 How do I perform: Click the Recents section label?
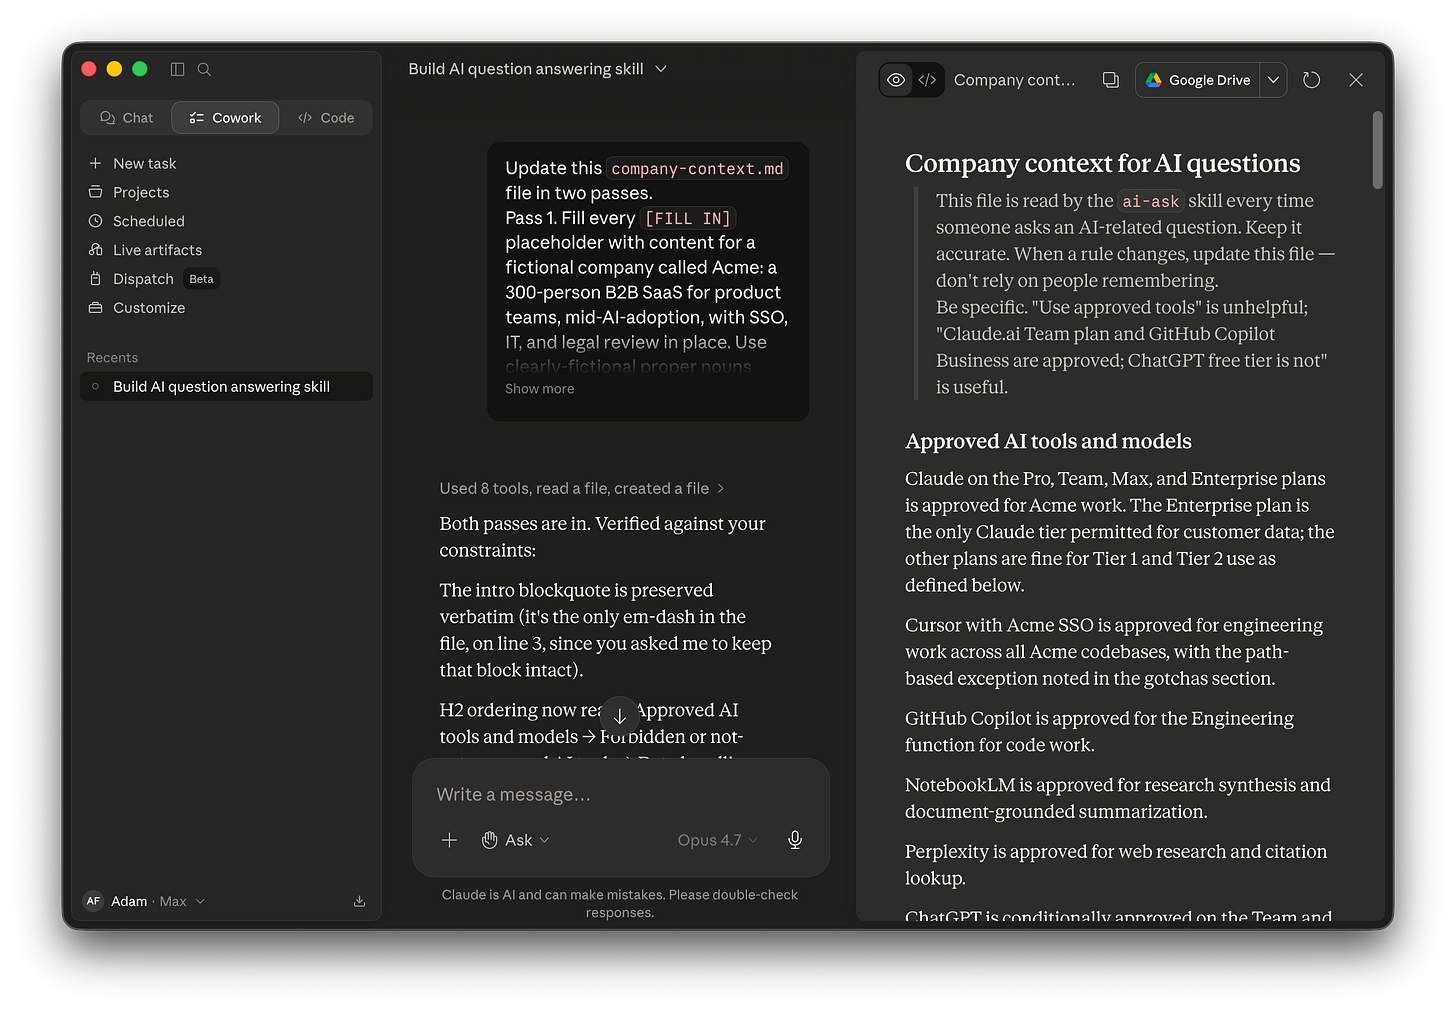click(x=112, y=358)
